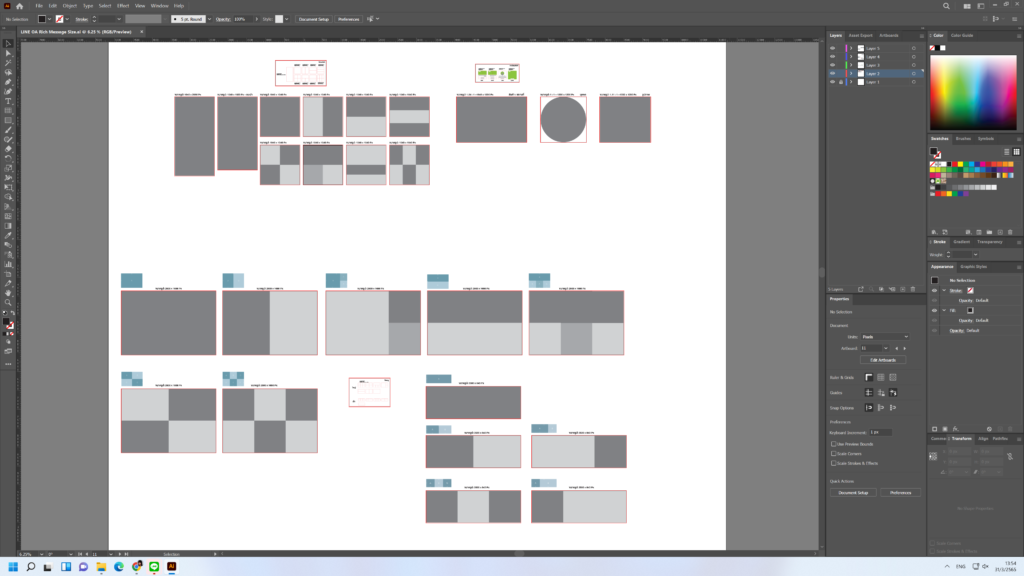Switch to the Brushes tab

coord(961,138)
